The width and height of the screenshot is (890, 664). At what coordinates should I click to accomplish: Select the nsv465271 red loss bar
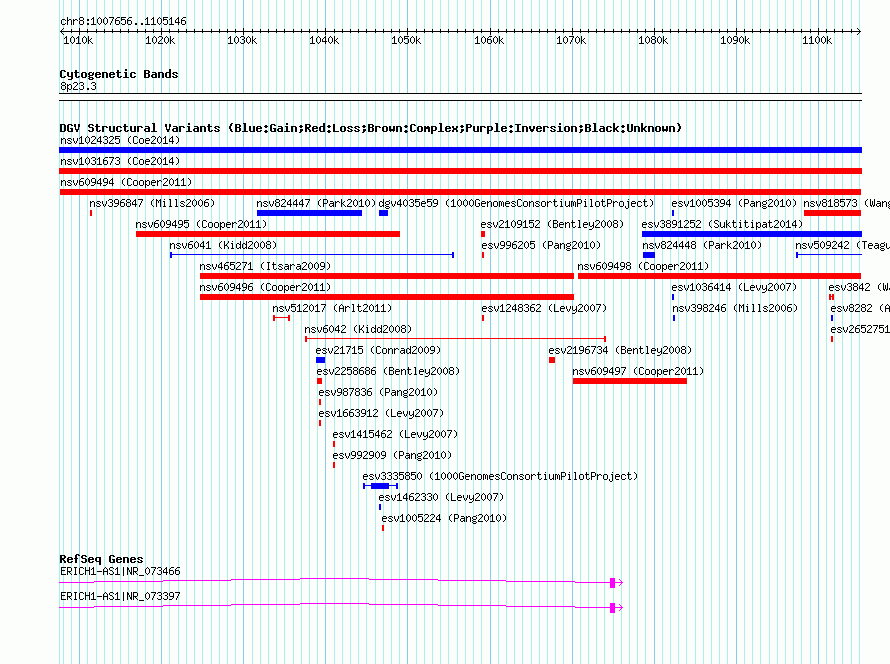(x=387, y=276)
